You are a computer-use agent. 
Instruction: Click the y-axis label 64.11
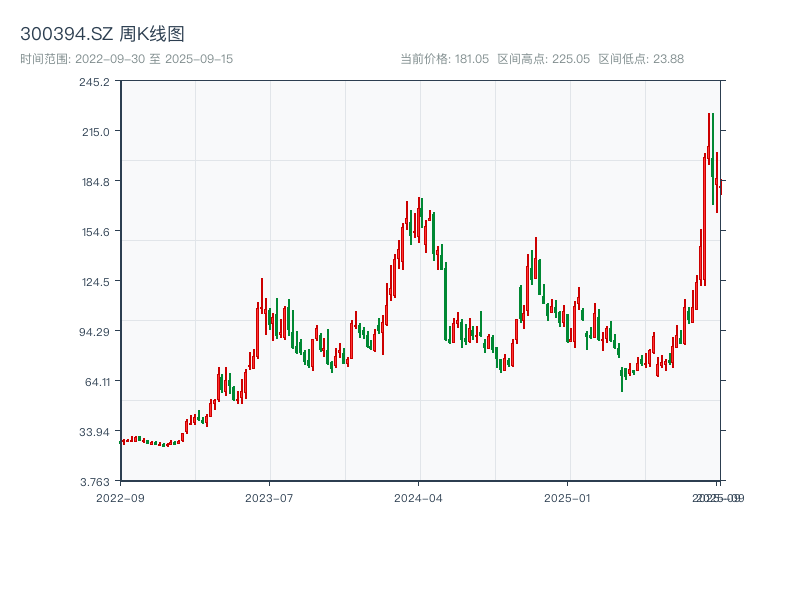97,382
